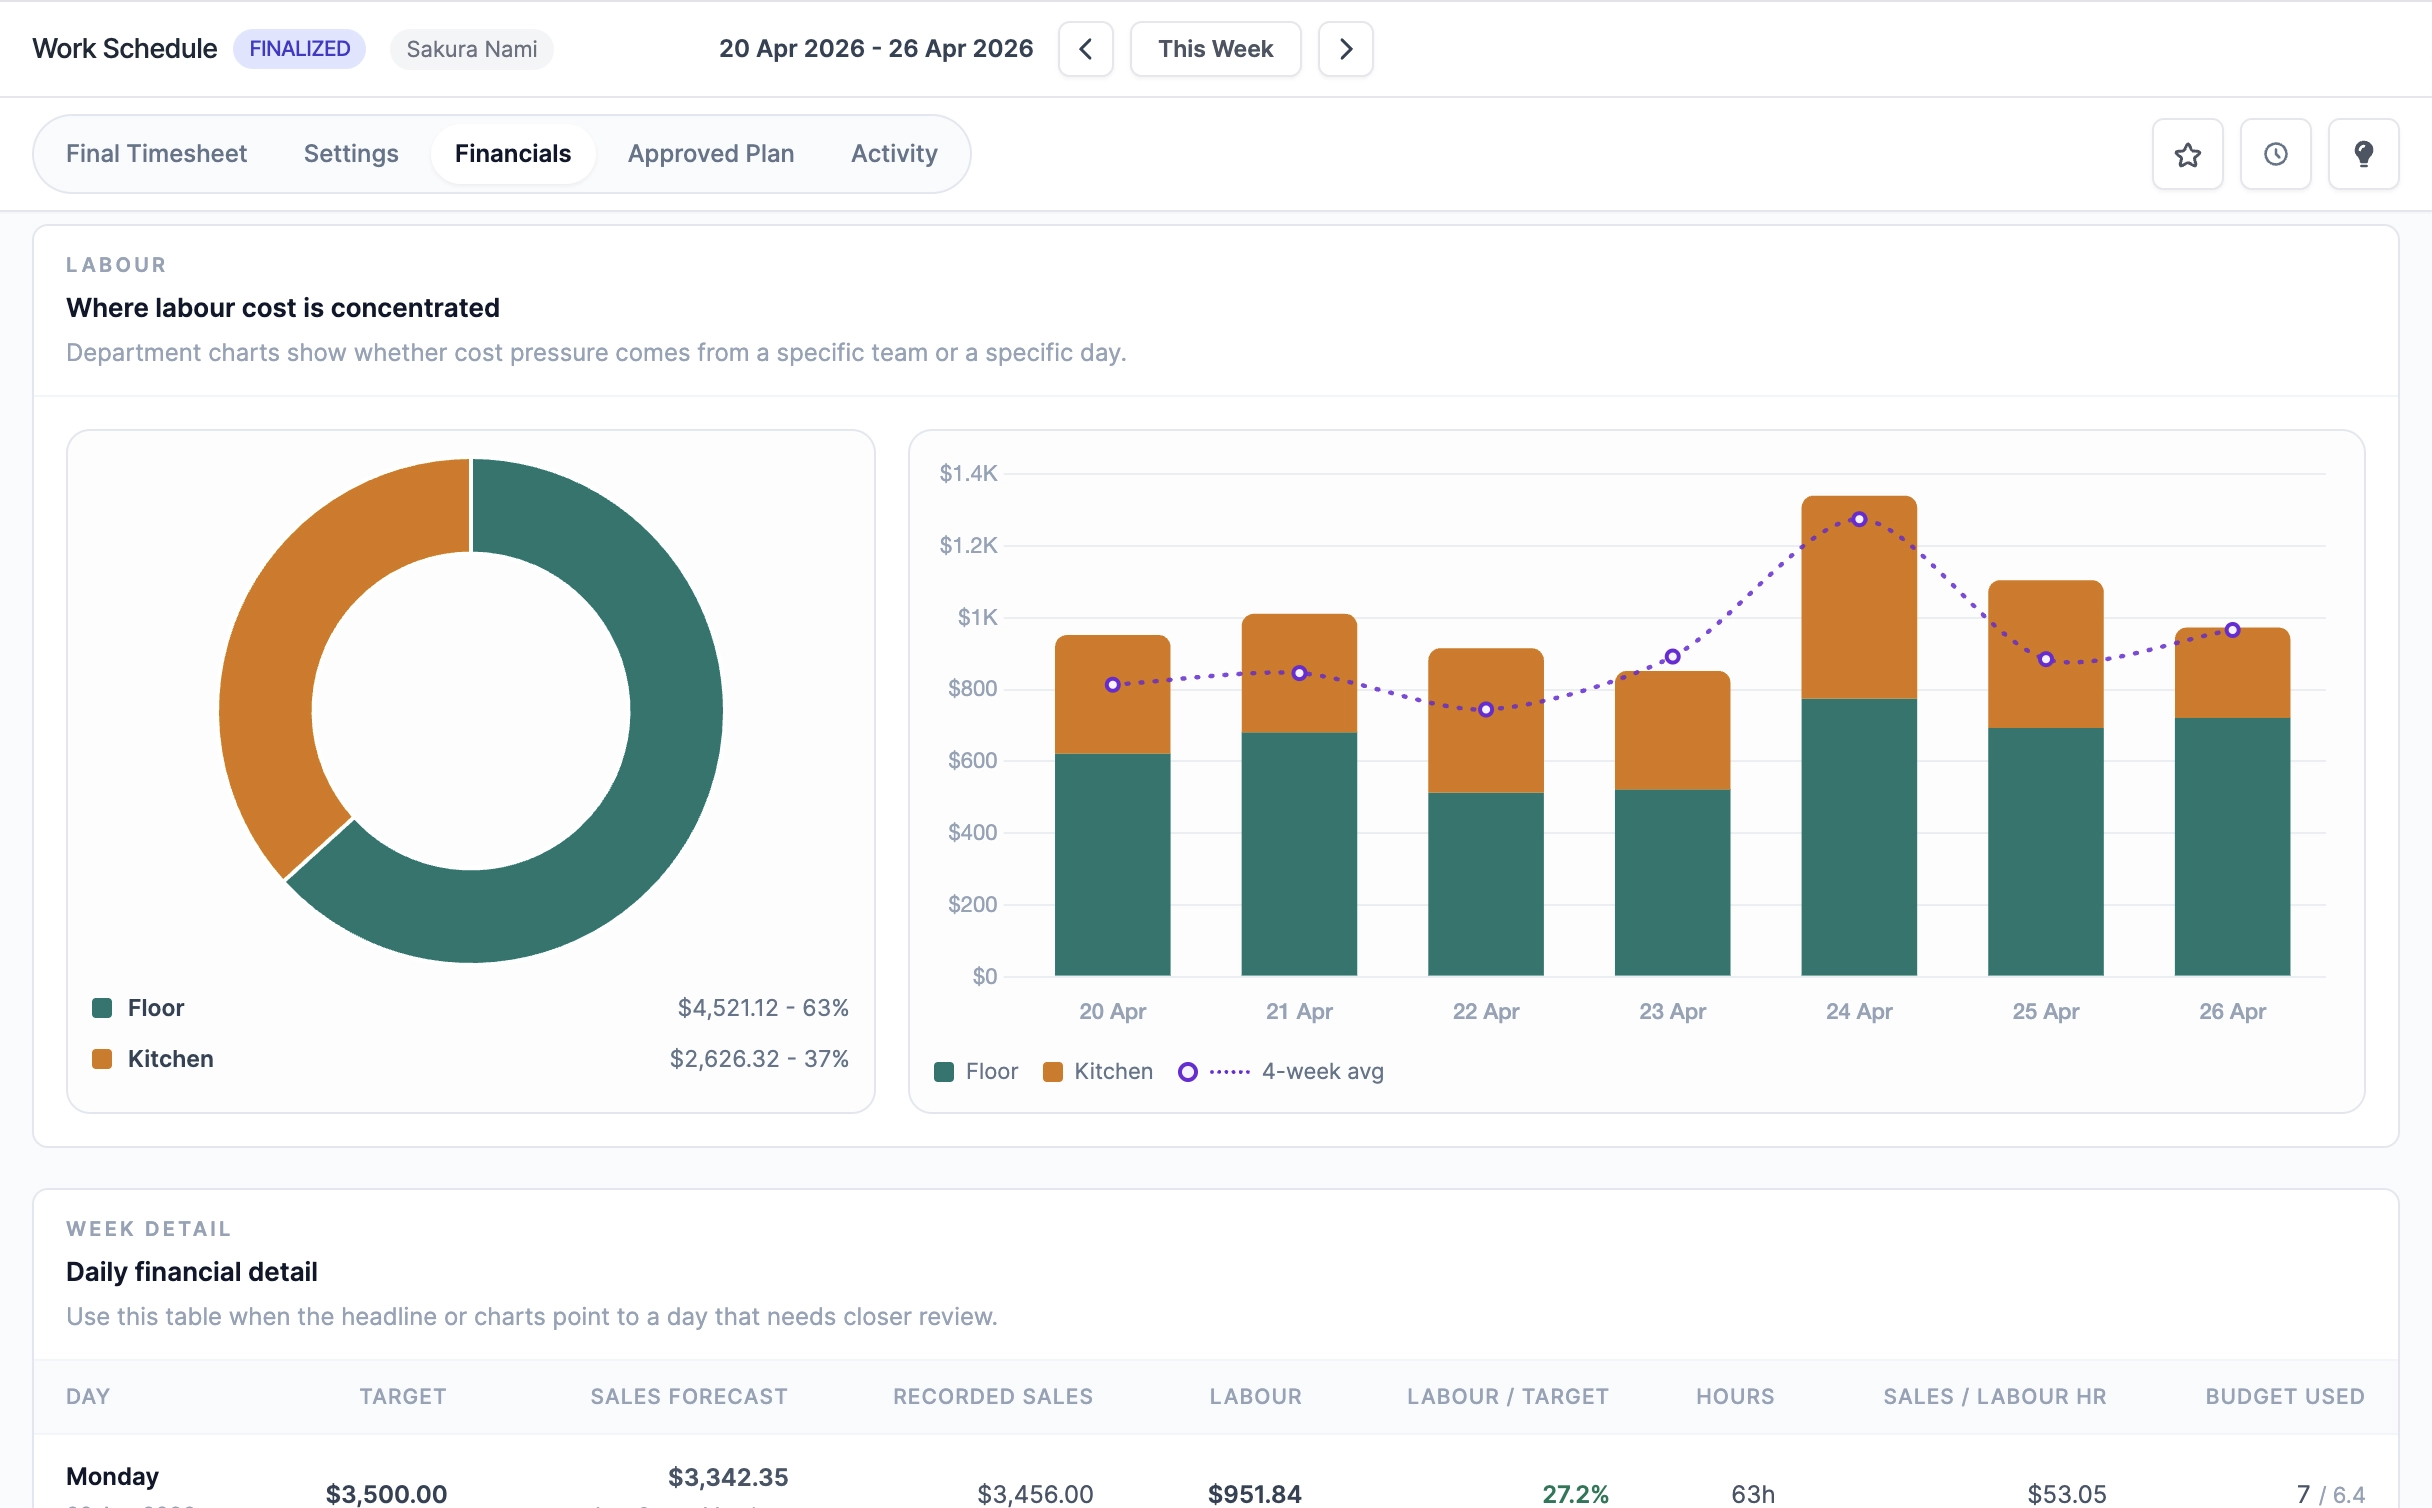
Task: Click the lightbulb insights icon button
Action: [x=2363, y=154]
